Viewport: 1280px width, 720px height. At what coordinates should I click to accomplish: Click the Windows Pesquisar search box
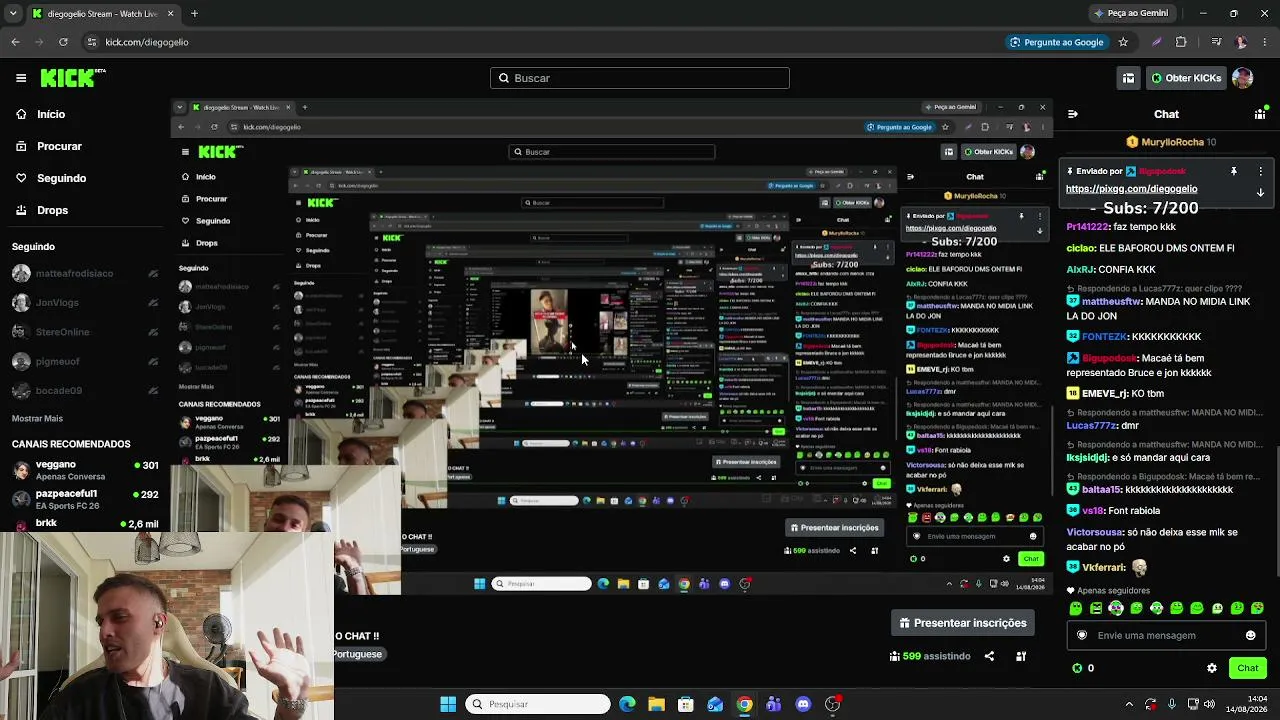click(x=538, y=704)
